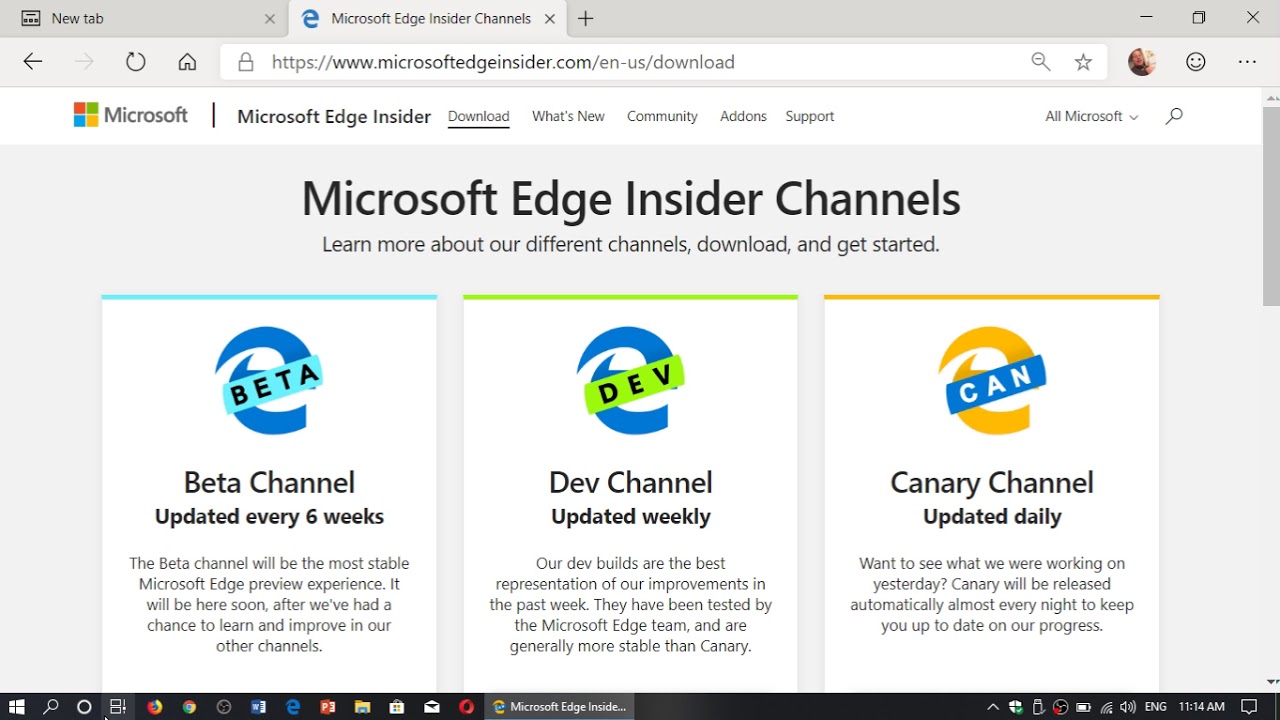The height and width of the screenshot is (720, 1280).
Task: Send feedback with the smiley icon
Action: pos(1195,62)
